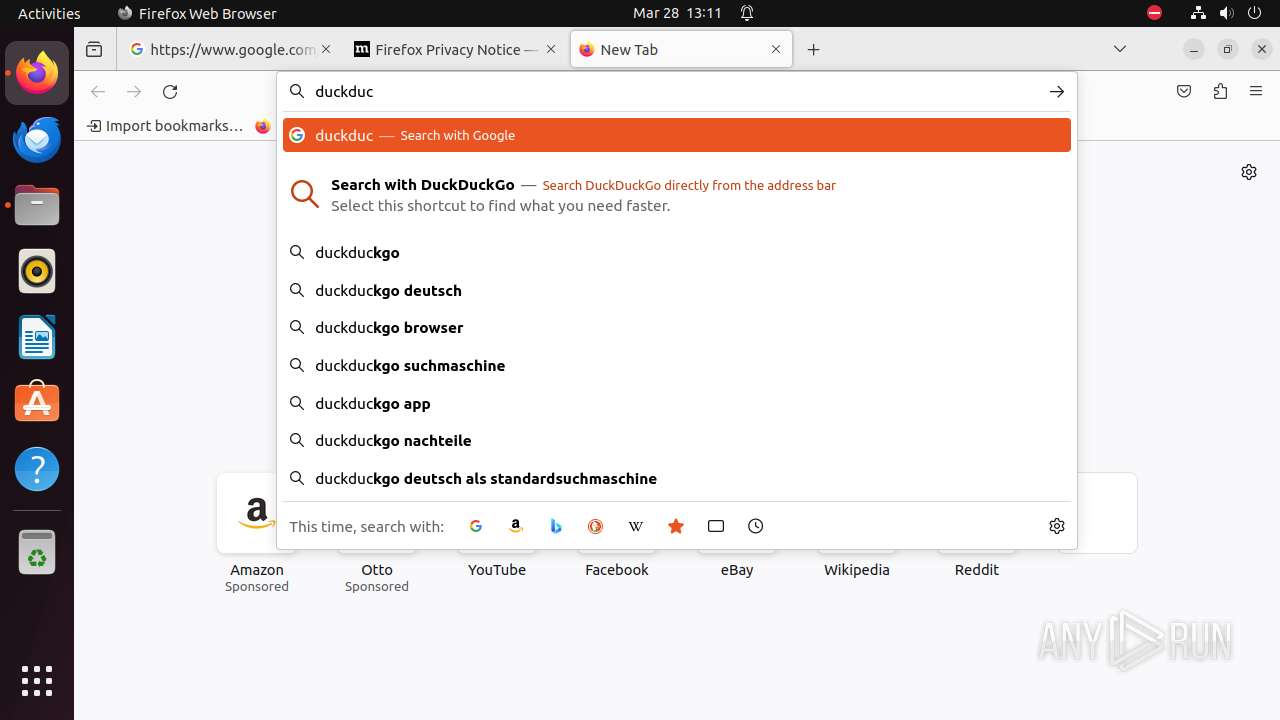Pick suggestion 'duckduckgo app'

click(677, 404)
